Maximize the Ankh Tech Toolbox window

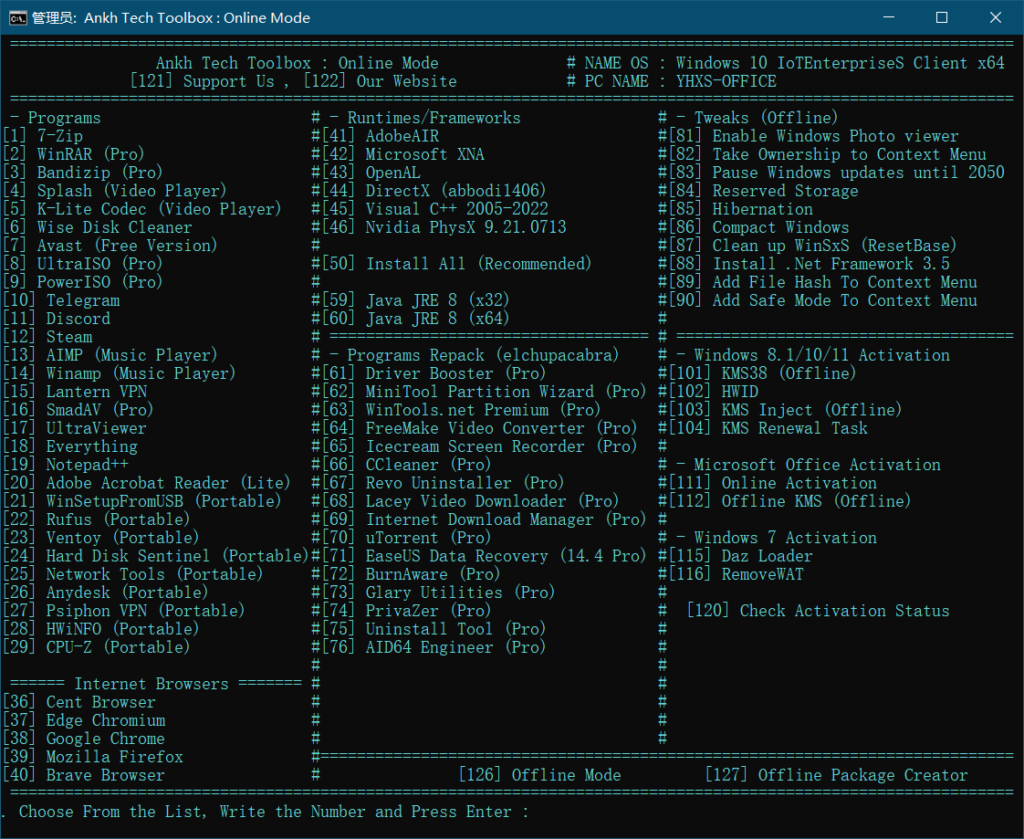pos(942,18)
